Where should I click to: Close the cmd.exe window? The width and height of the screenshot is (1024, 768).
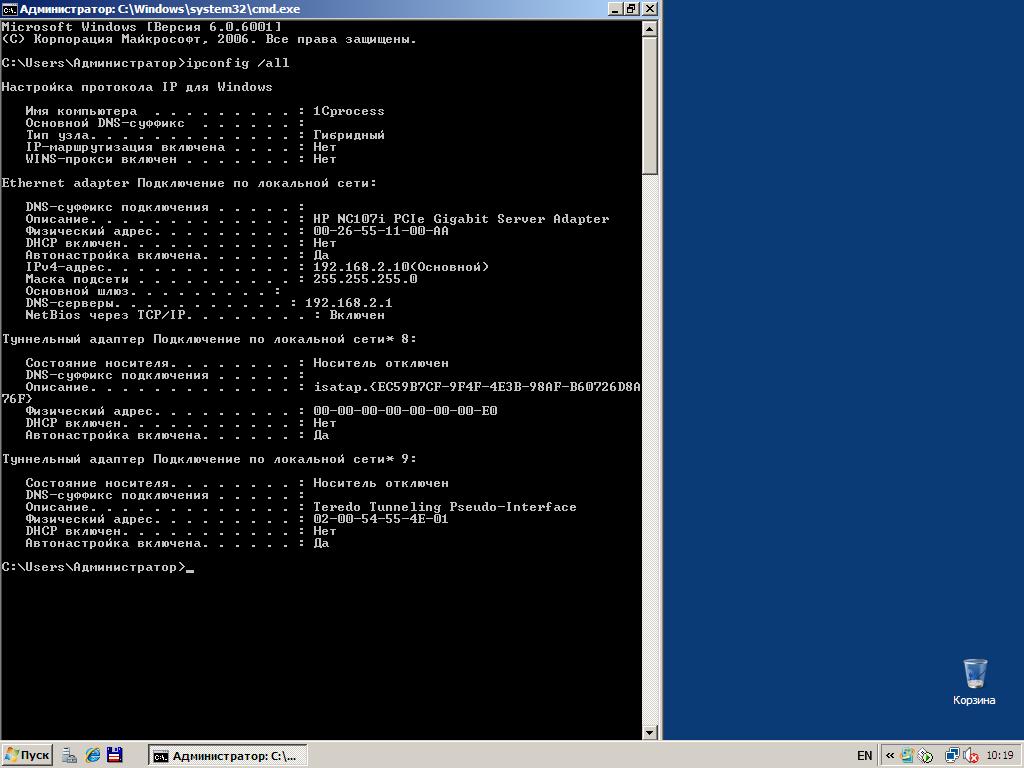coord(649,8)
